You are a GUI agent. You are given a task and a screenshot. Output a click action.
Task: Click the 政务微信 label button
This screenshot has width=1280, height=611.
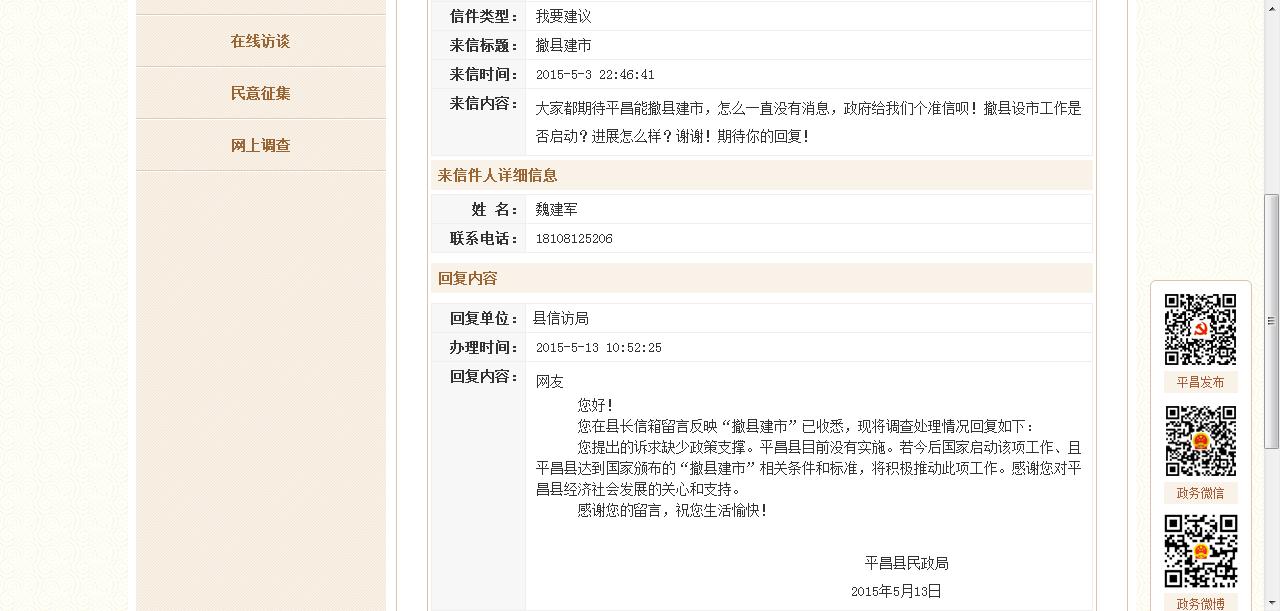(1200, 493)
